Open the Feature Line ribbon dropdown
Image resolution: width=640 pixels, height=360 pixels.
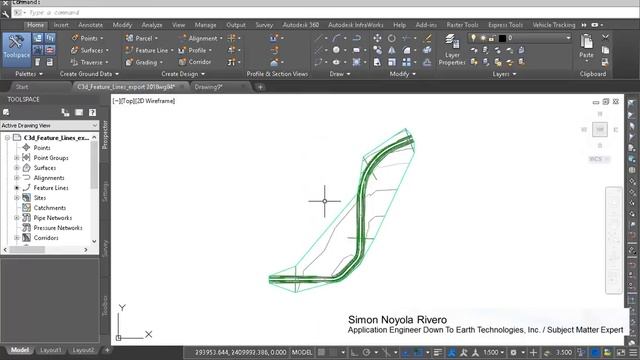coord(172,50)
